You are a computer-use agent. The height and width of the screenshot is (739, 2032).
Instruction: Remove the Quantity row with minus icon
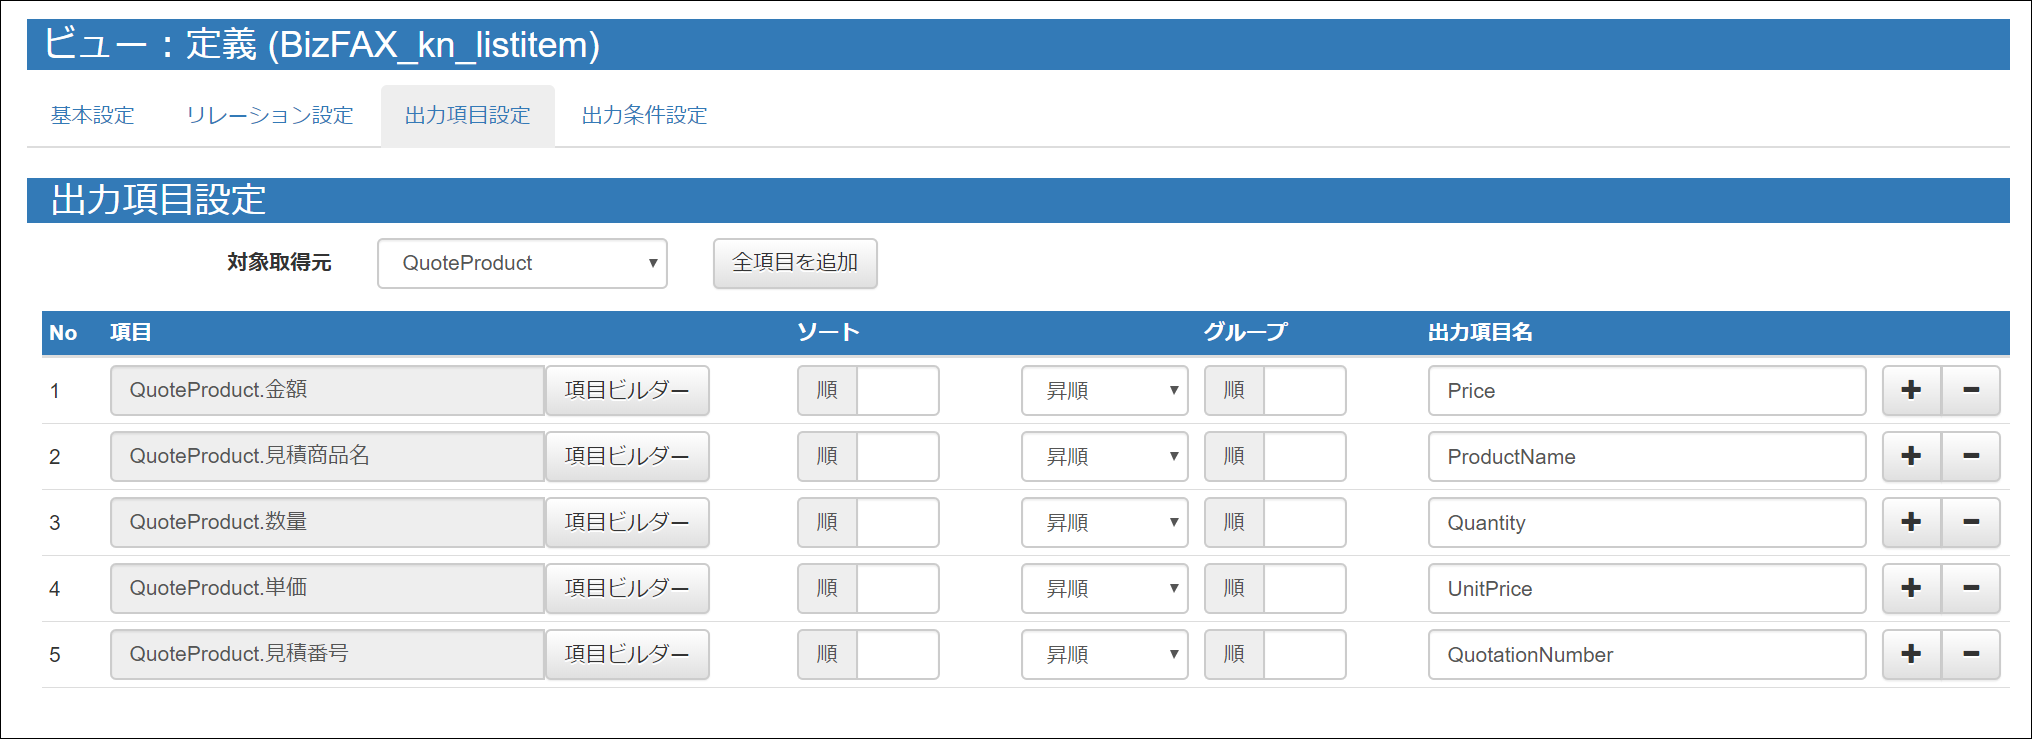[x=1970, y=522]
